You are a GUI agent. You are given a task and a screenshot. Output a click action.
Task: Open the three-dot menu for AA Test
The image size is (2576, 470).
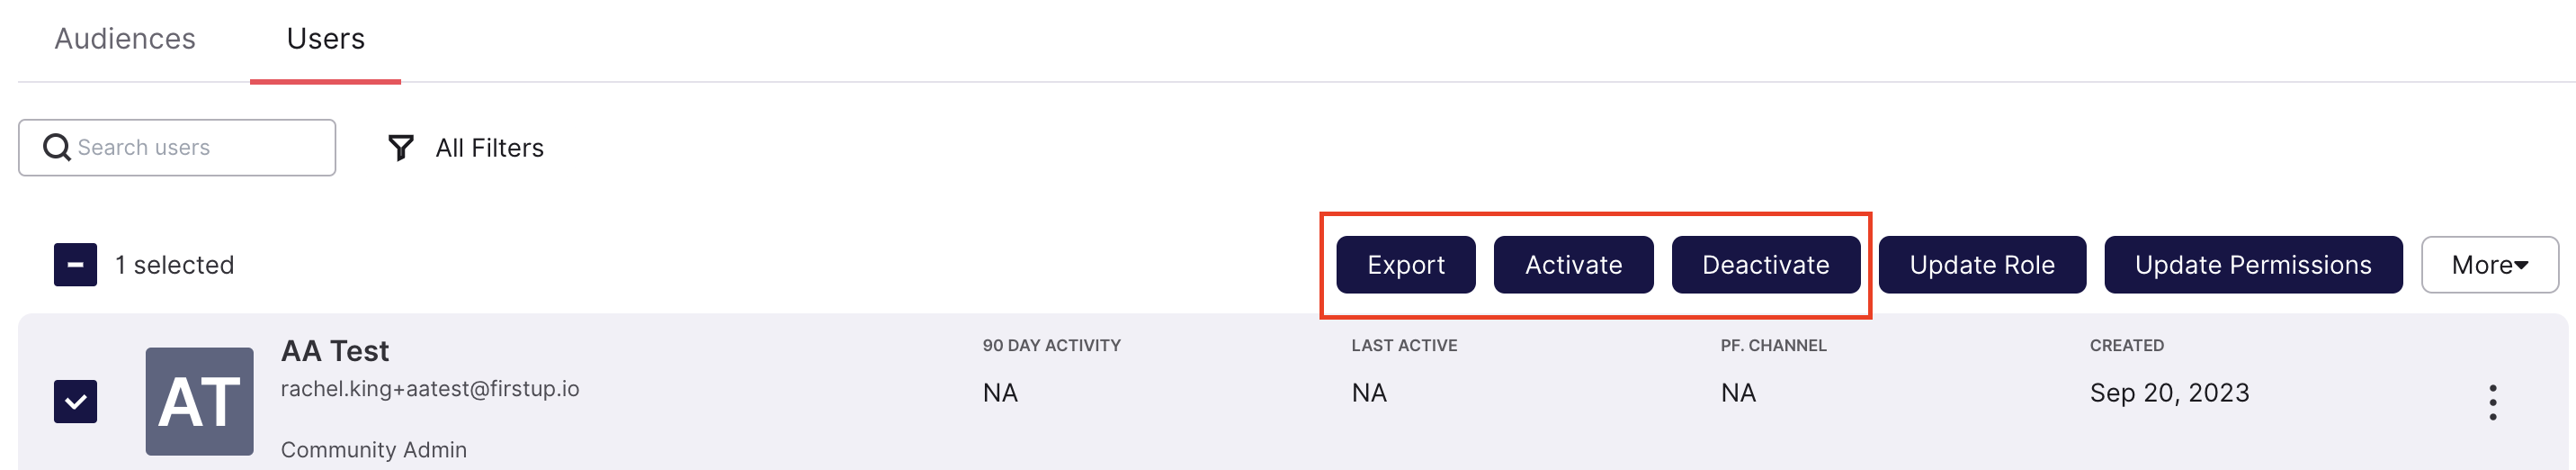tap(2492, 402)
